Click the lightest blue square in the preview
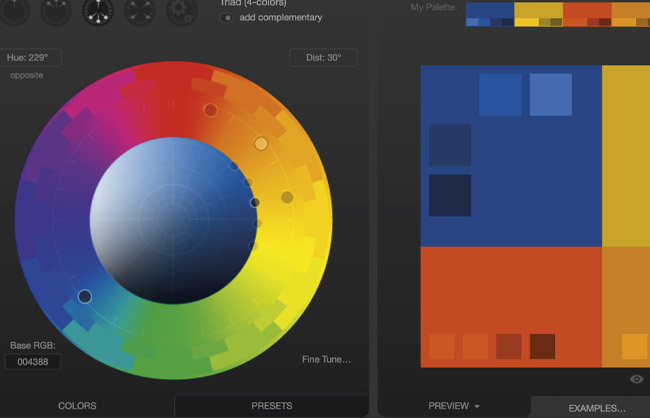This screenshot has height=418, width=650. point(551,95)
